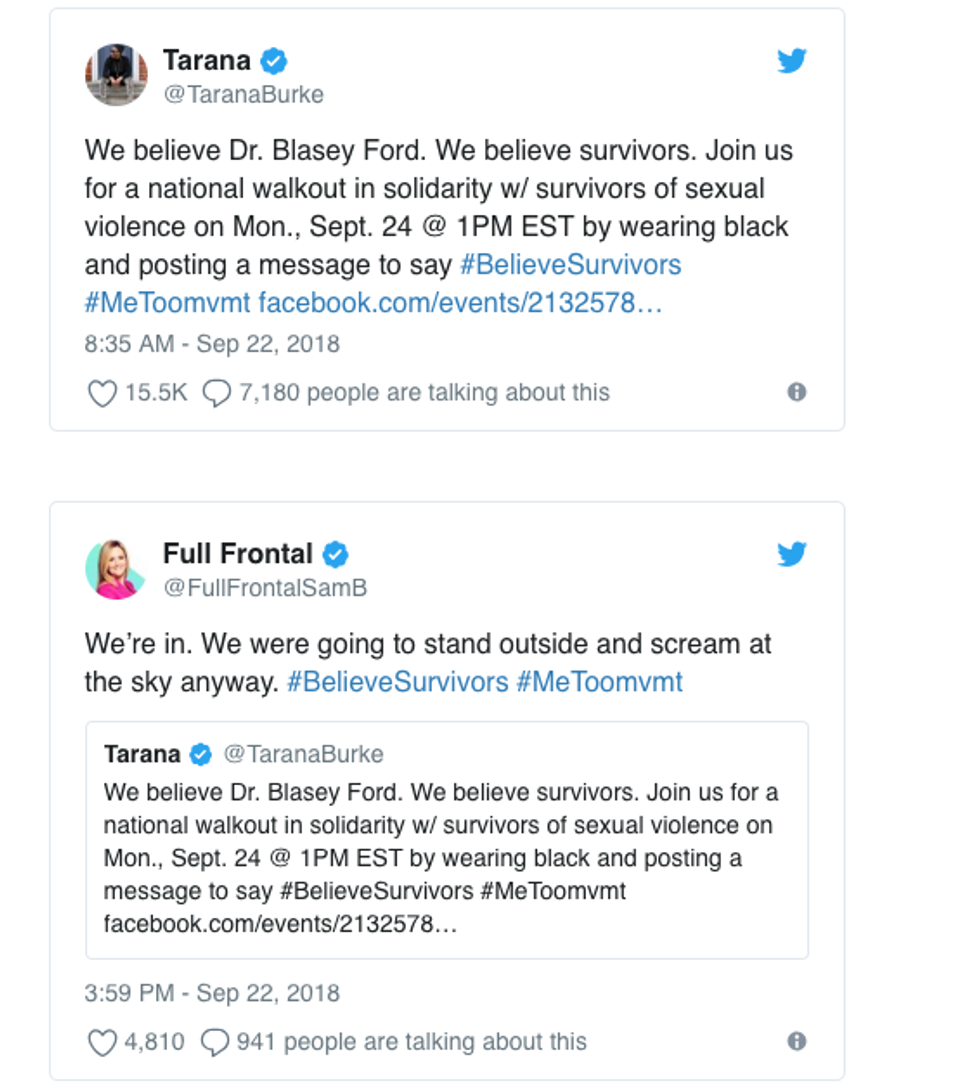Like the Full Frontal tweet with the heart icon
Image resolution: width=980 pixels, height=1084 pixels.
click(102, 1043)
